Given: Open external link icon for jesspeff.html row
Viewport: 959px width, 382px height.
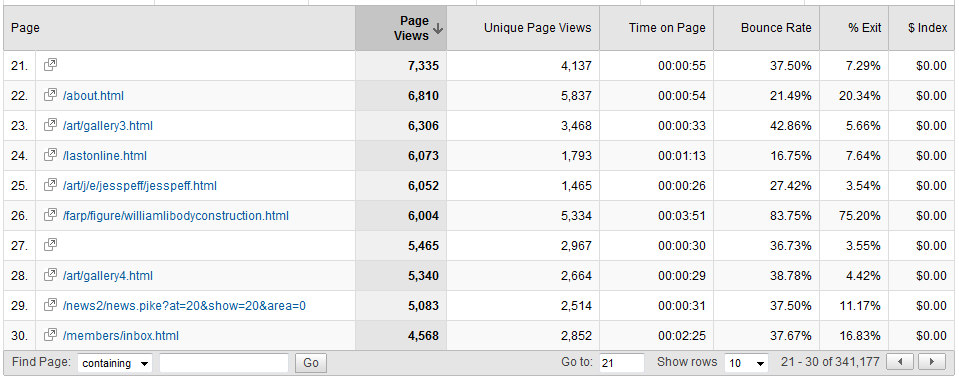Looking at the screenshot, I should (x=51, y=185).
